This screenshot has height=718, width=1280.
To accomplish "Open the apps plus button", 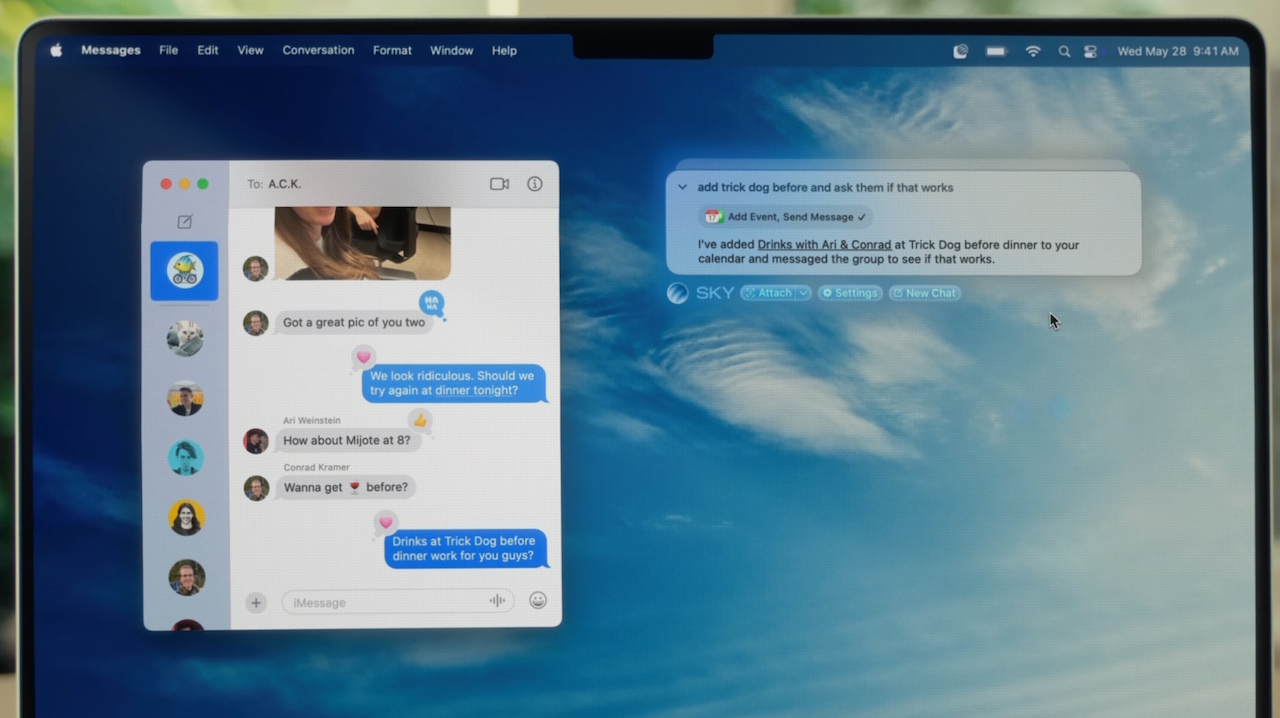I will pyautogui.click(x=256, y=602).
